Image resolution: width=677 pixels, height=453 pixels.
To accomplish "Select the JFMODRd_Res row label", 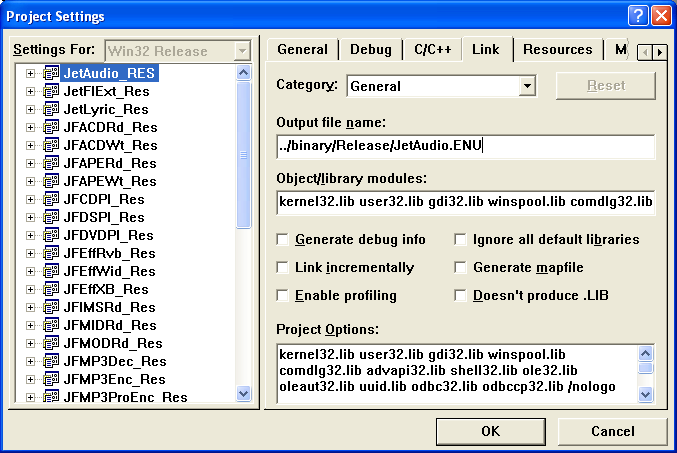I will (x=113, y=343).
